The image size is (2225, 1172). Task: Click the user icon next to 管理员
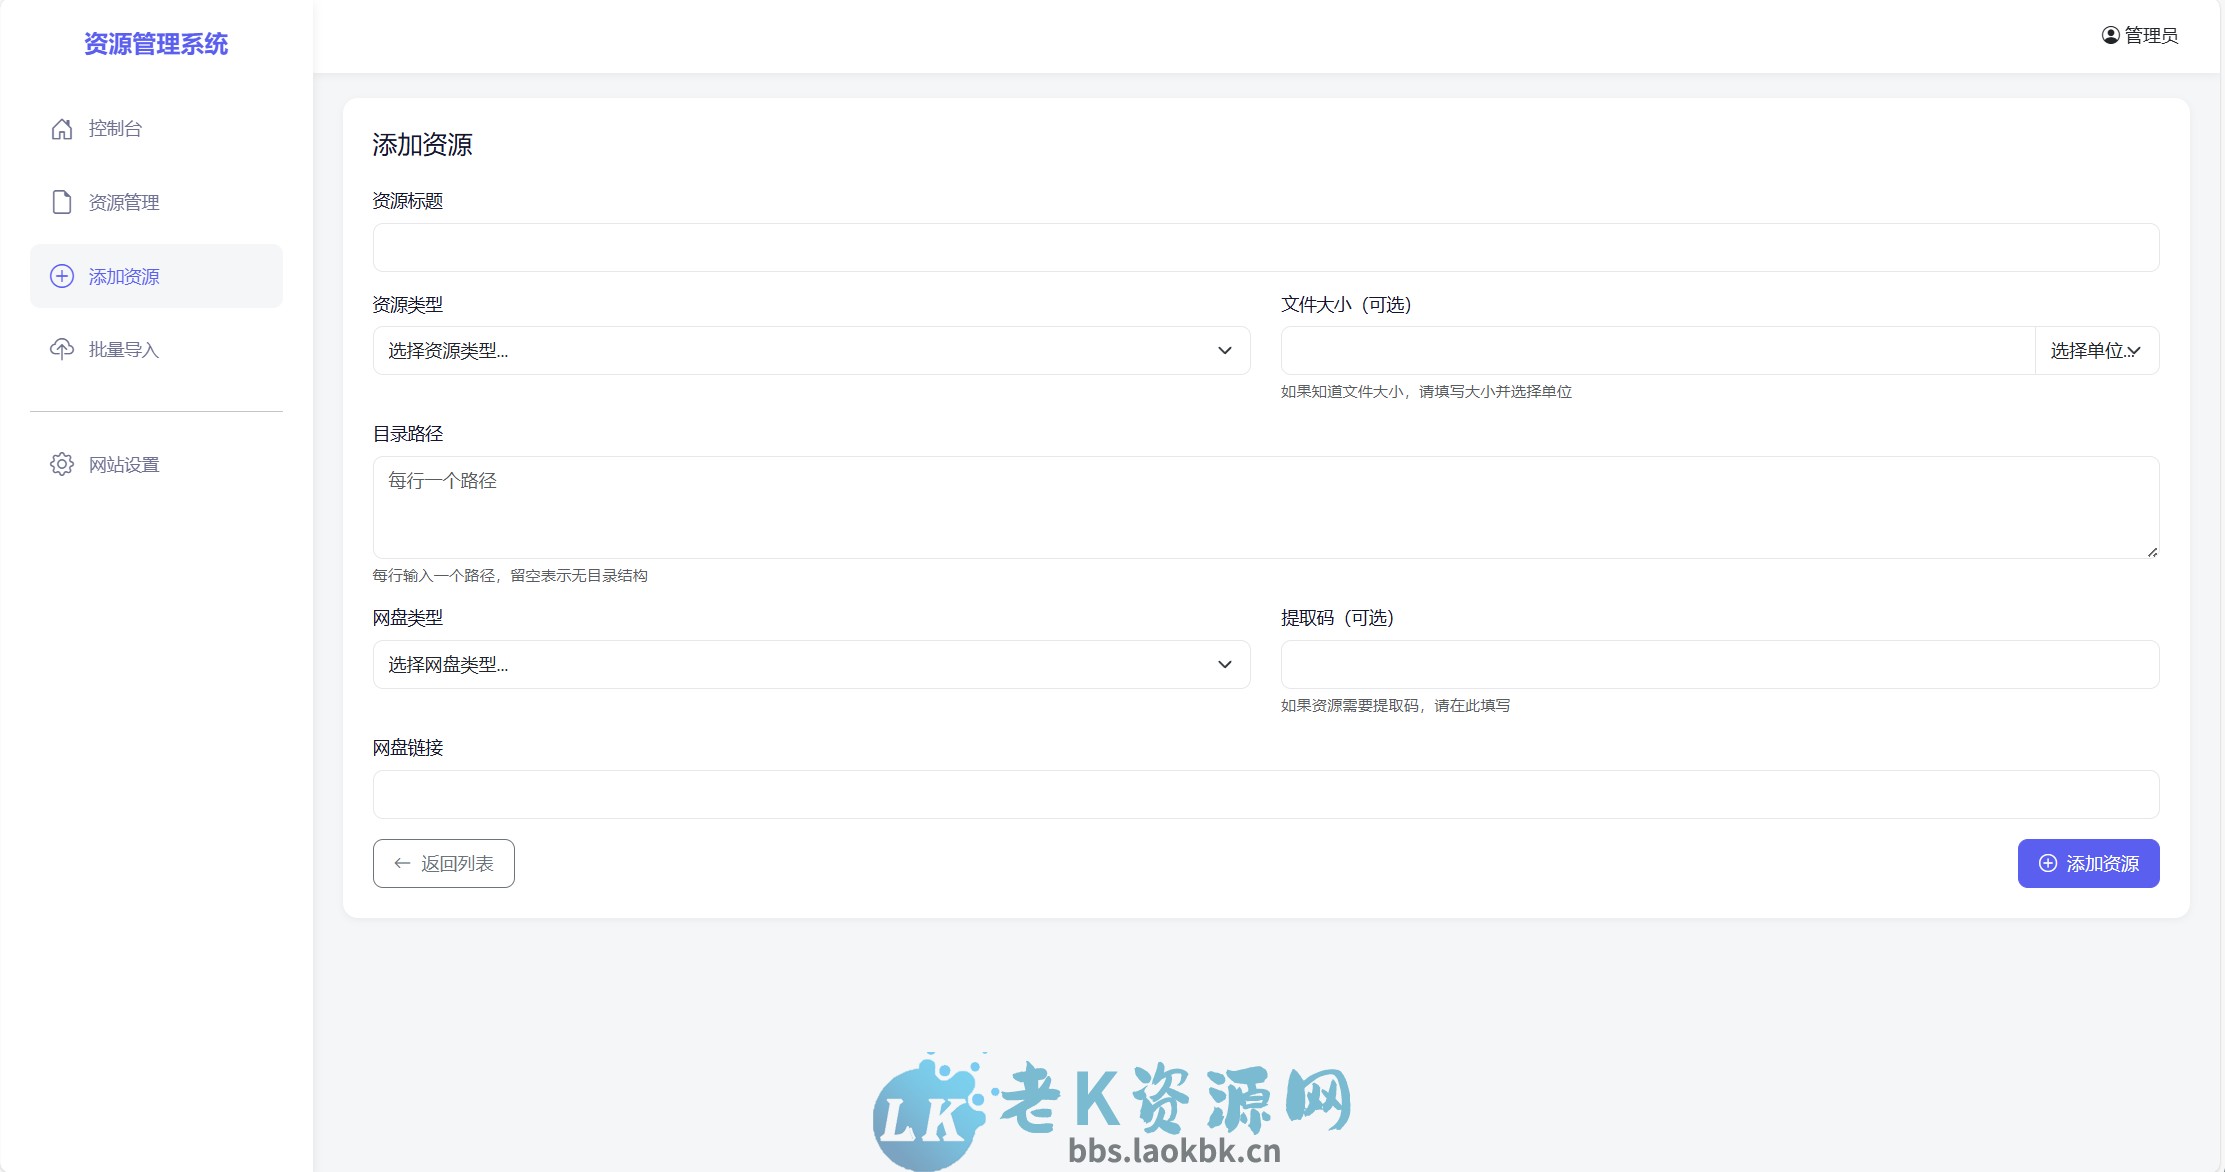coord(2110,35)
